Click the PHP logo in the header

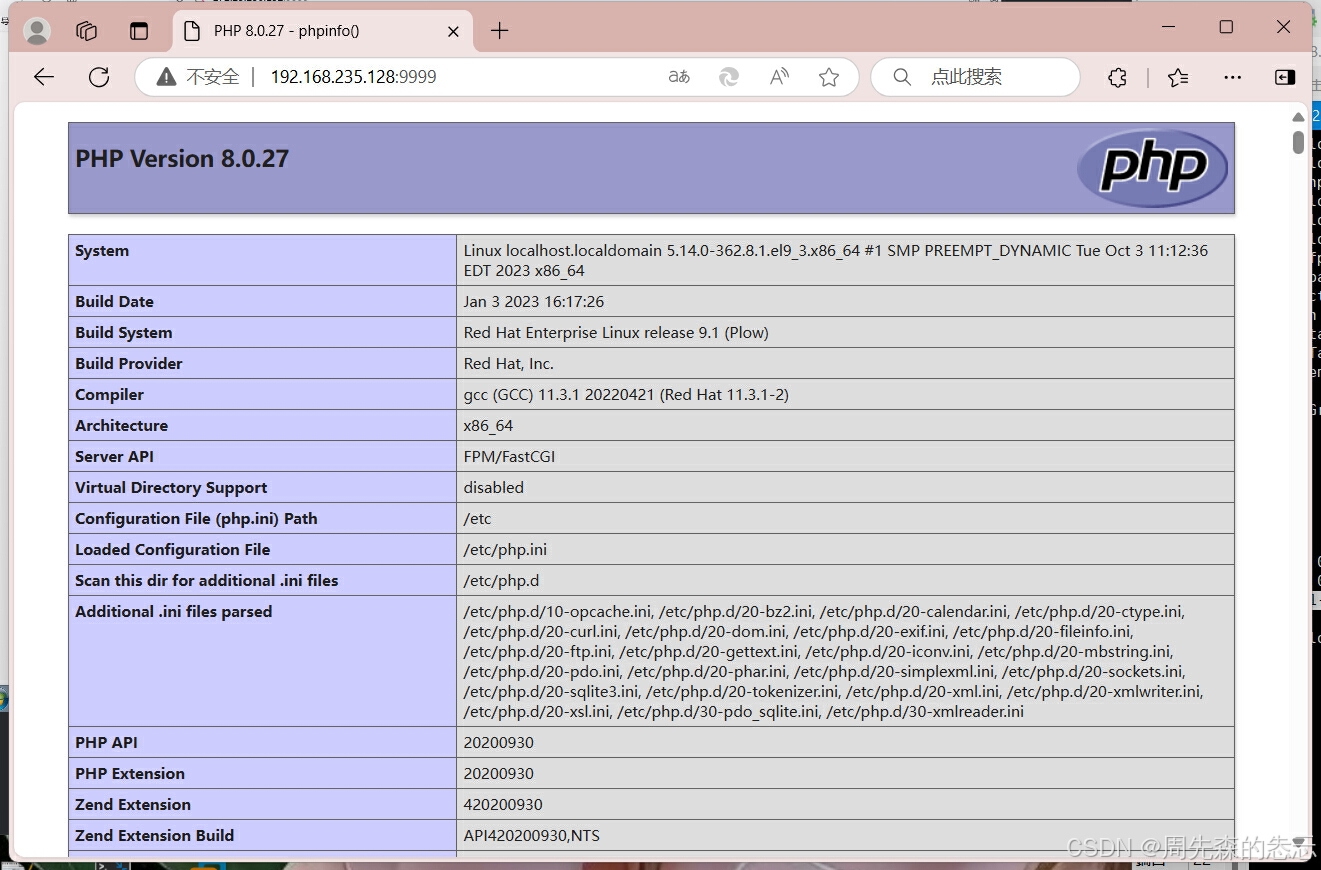click(x=1153, y=168)
